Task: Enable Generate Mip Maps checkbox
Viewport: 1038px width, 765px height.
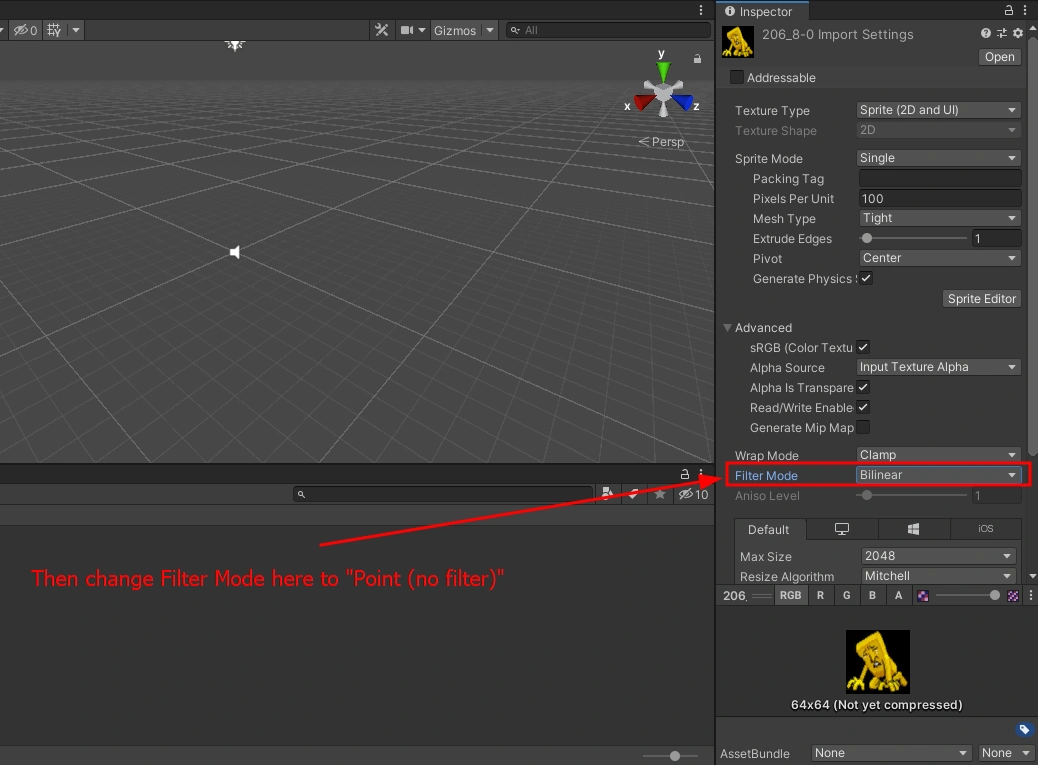Action: click(863, 427)
